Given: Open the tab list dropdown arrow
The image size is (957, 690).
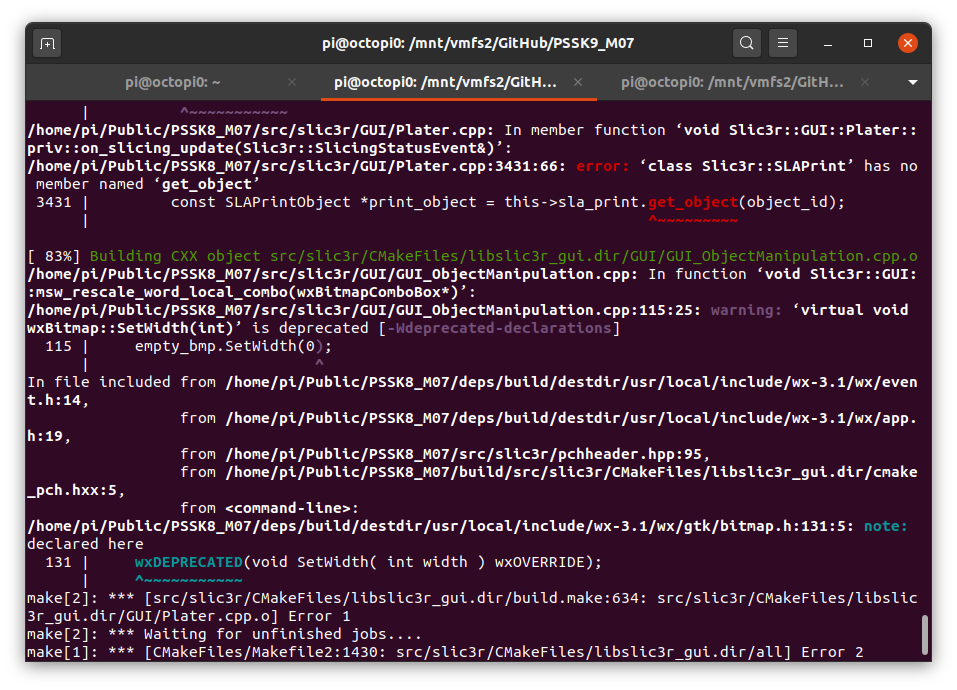Looking at the screenshot, I should [913, 82].
